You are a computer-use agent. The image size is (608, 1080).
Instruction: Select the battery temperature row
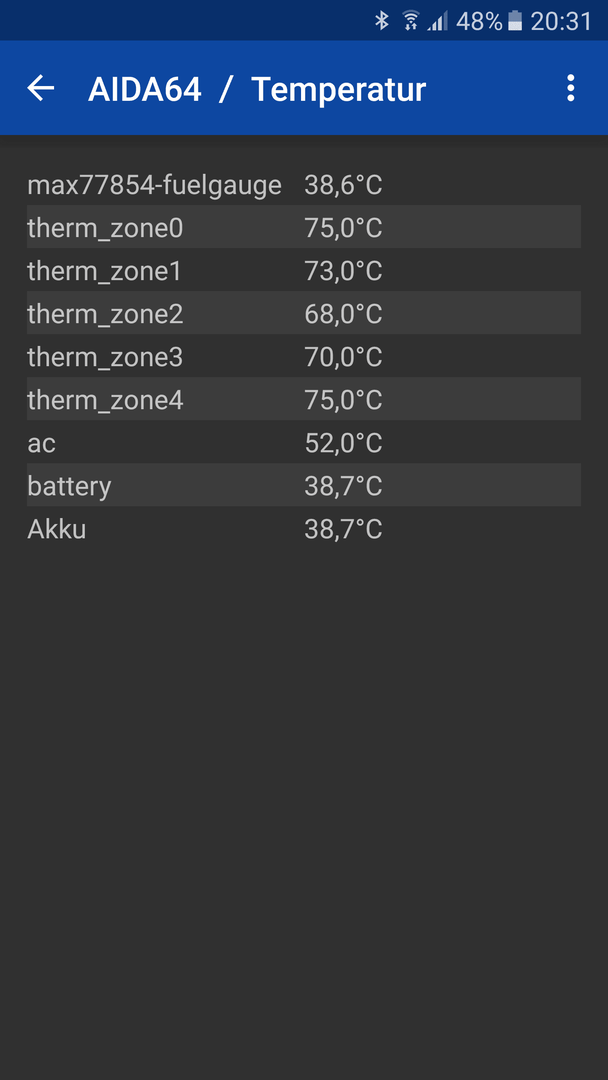coord(304,486)
